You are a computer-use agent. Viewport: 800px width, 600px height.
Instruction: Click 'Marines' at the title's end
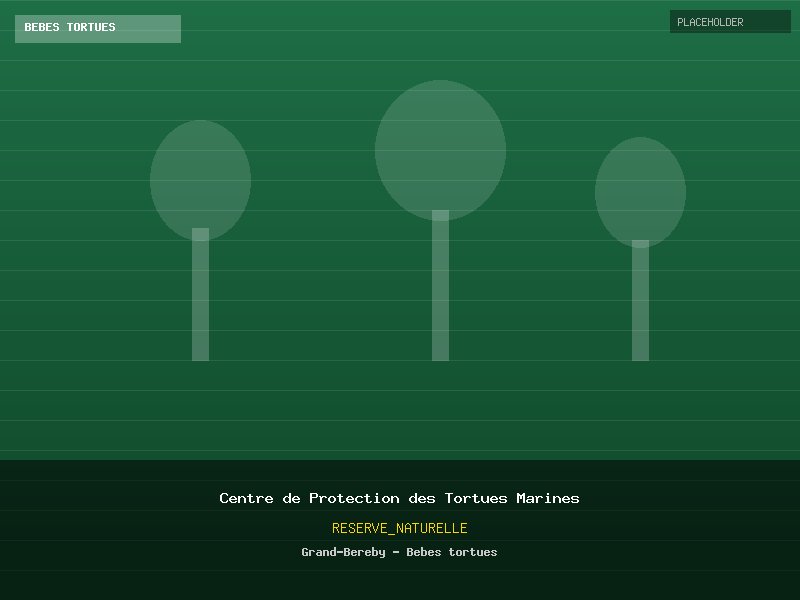click(548, 498)
